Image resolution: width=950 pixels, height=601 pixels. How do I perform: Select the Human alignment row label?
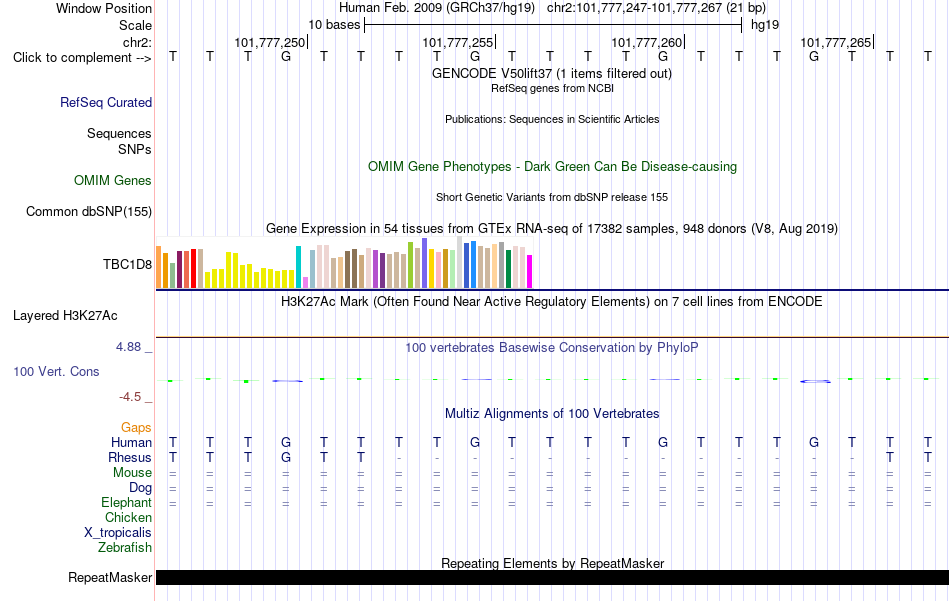131,442
